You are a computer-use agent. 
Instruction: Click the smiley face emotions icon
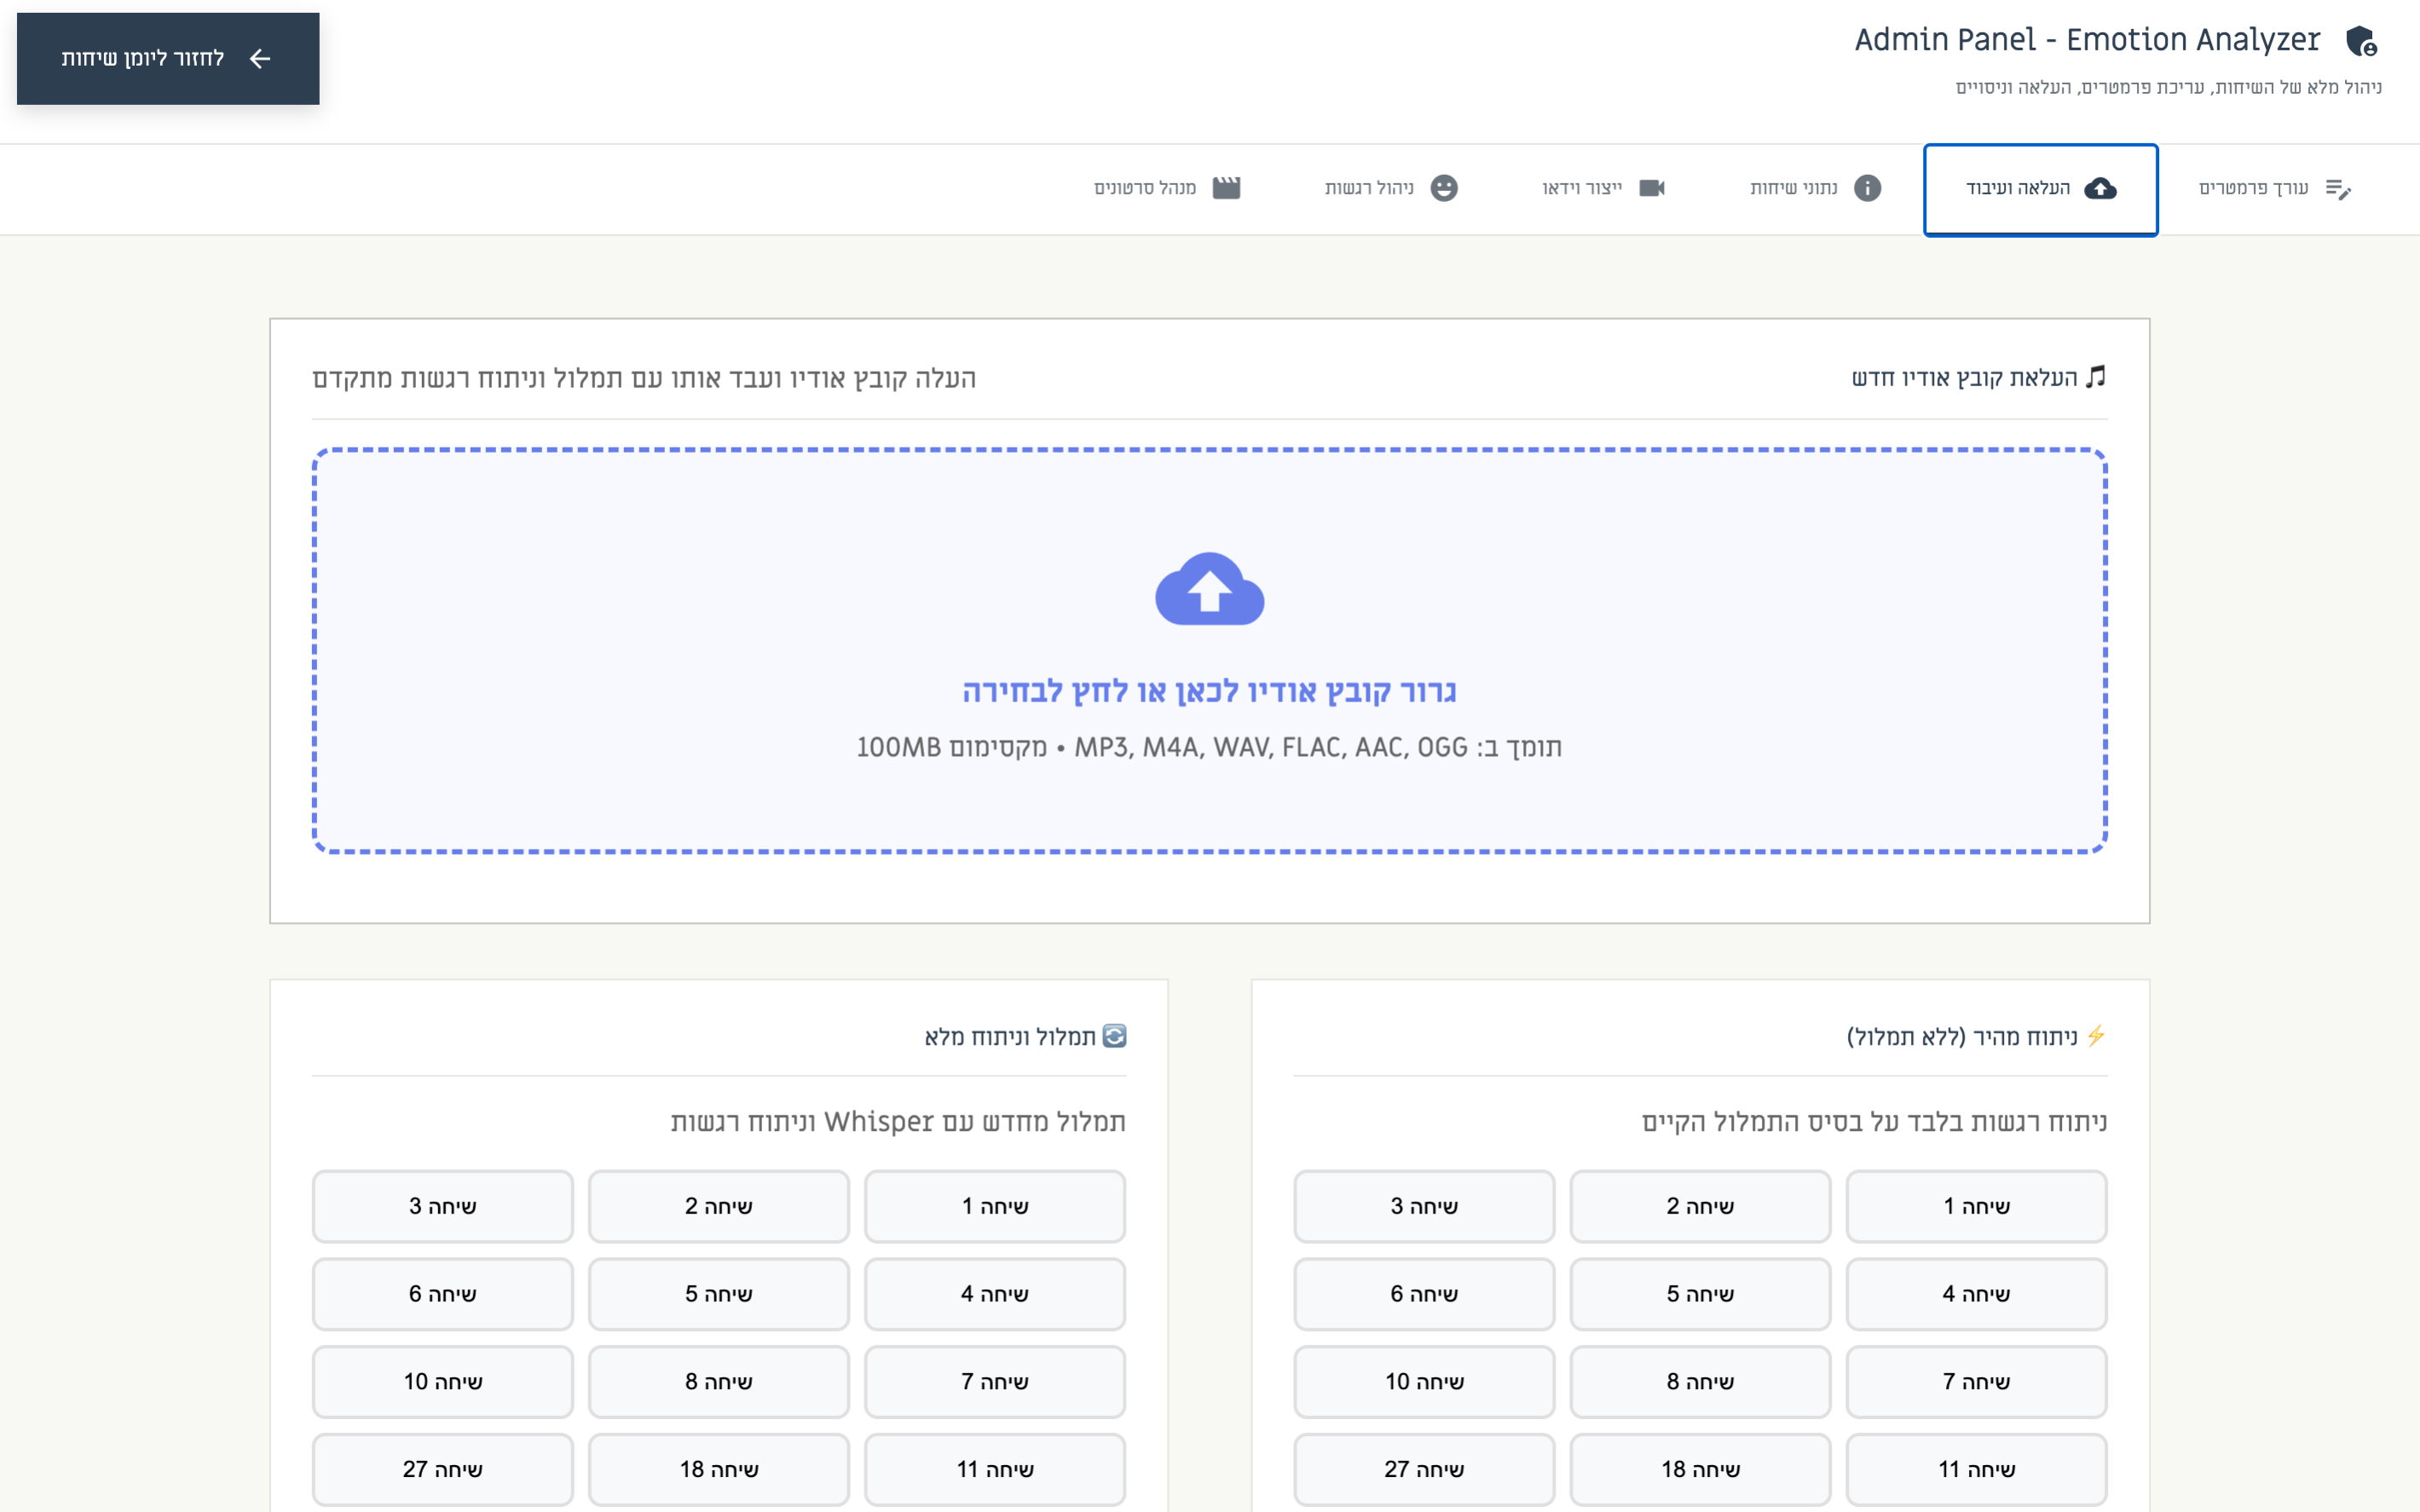(x=1444, y=188)
